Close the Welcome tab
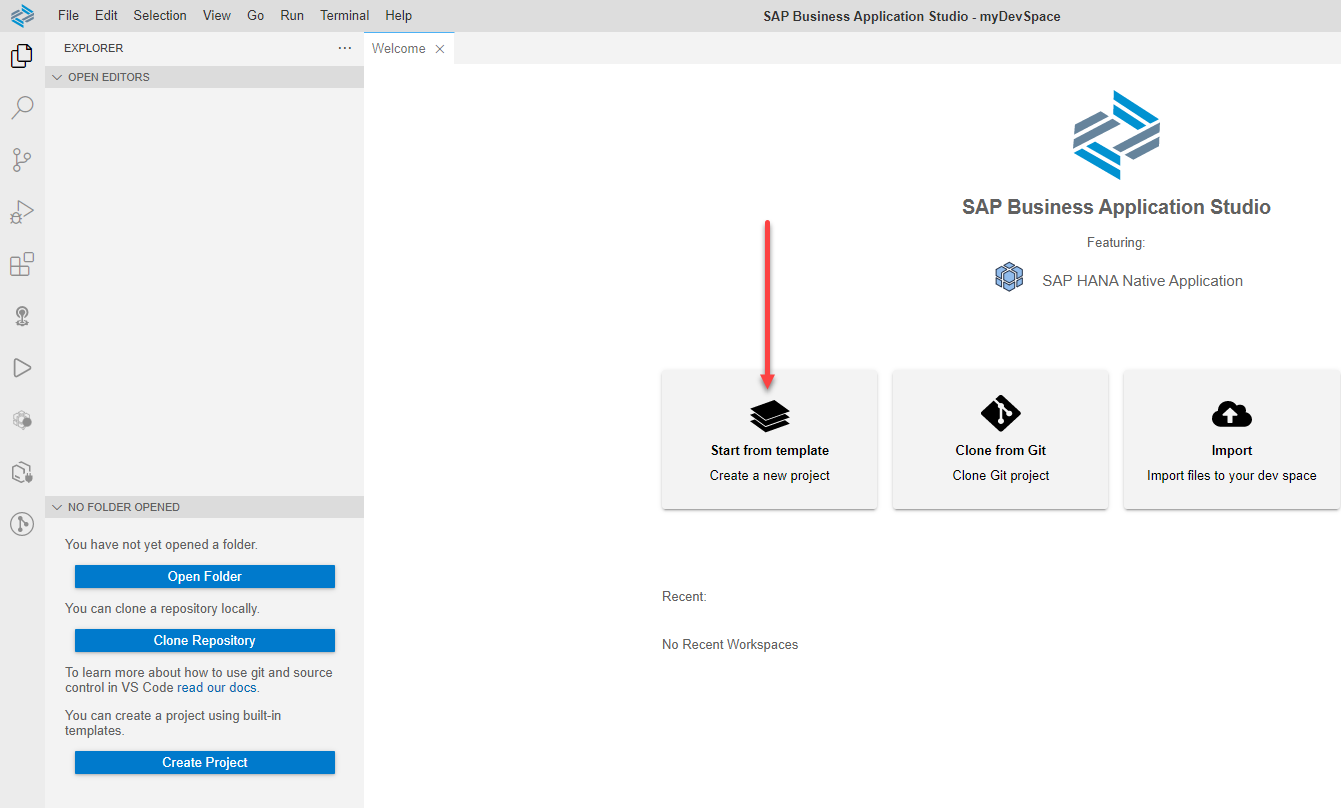The image size is (1341, 808). (x=439, y=47)
